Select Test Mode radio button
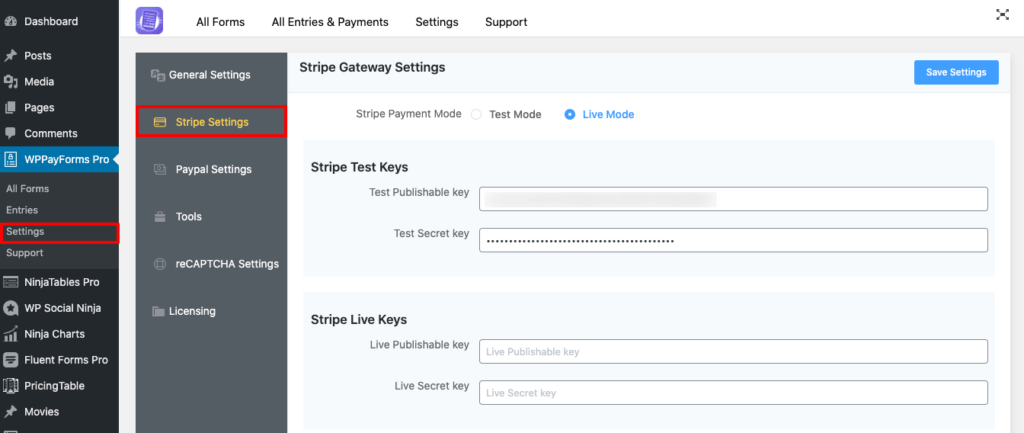Viewport: 1024px width, 433px height. click(476, 114)
